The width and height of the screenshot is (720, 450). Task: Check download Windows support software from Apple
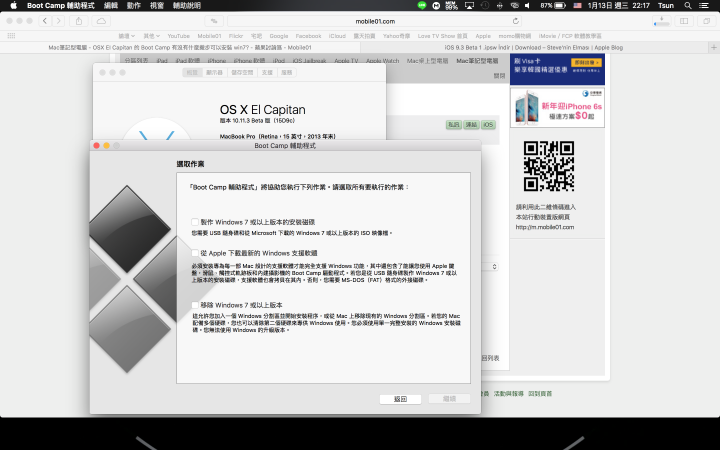tap(195, 253)
